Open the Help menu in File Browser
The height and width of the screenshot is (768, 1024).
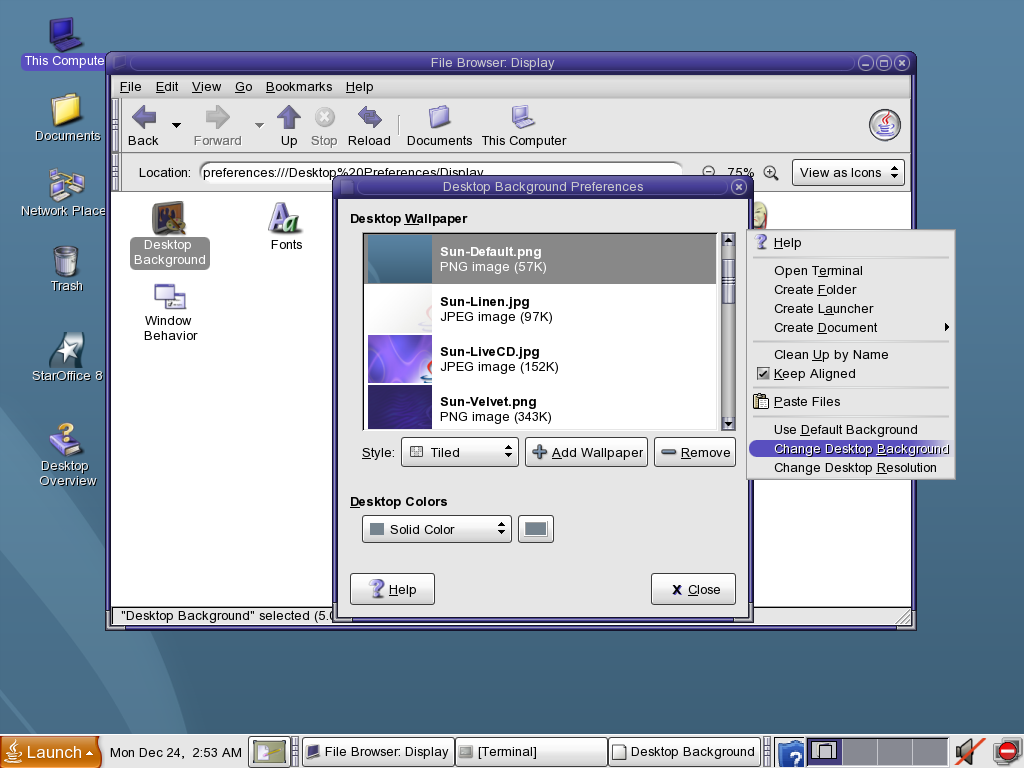click(359, 87)
